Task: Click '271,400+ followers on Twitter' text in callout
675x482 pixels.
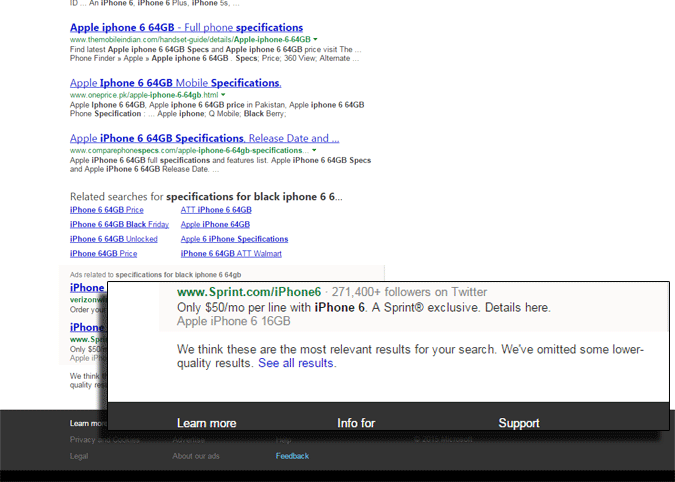Action: [409, 292]
